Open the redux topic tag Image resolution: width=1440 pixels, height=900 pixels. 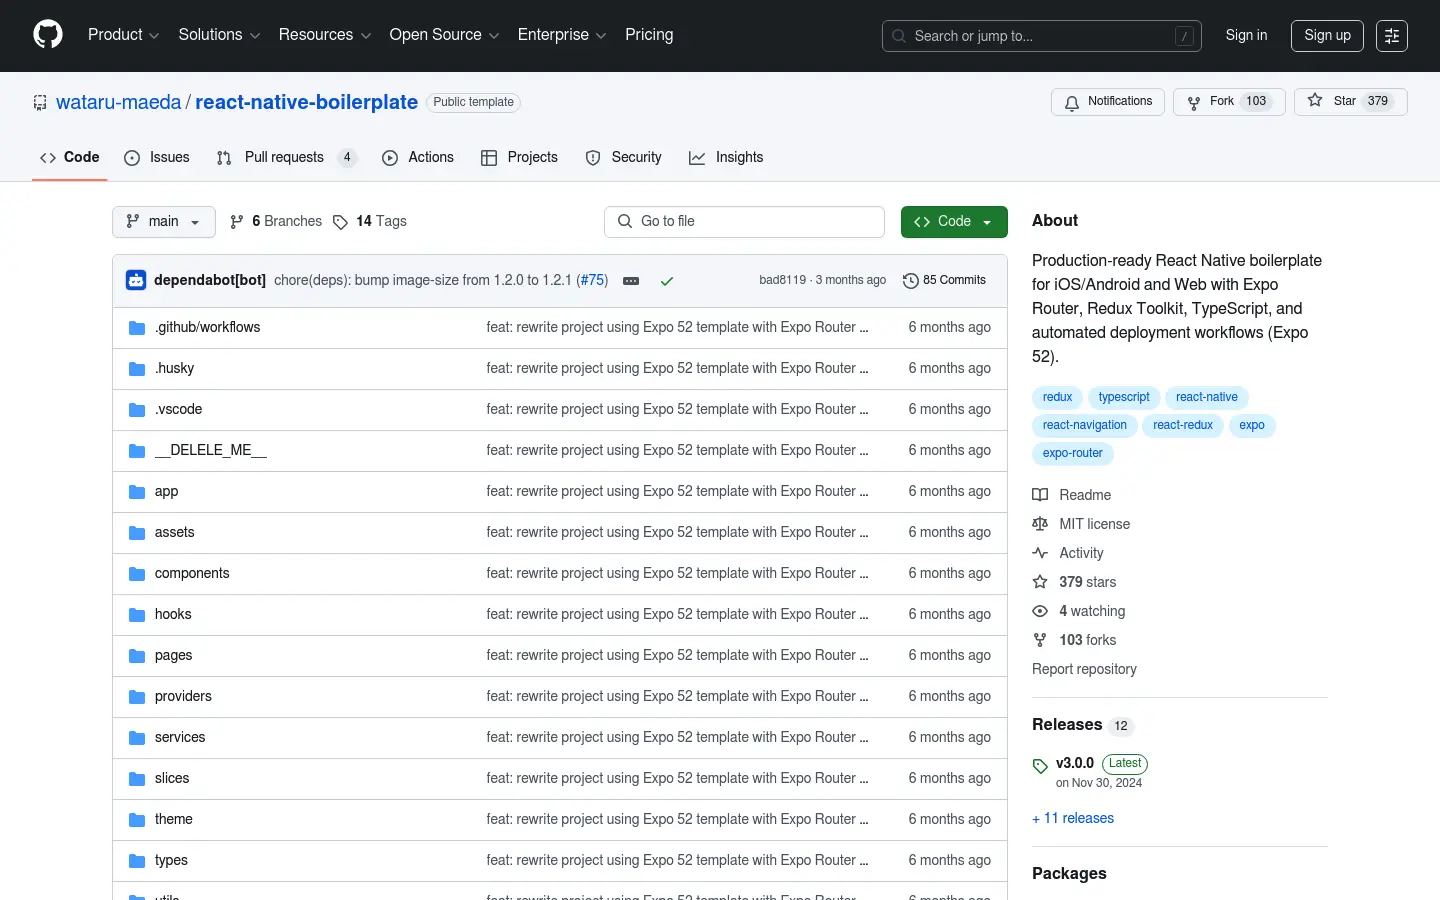[x=1057, y=397]
